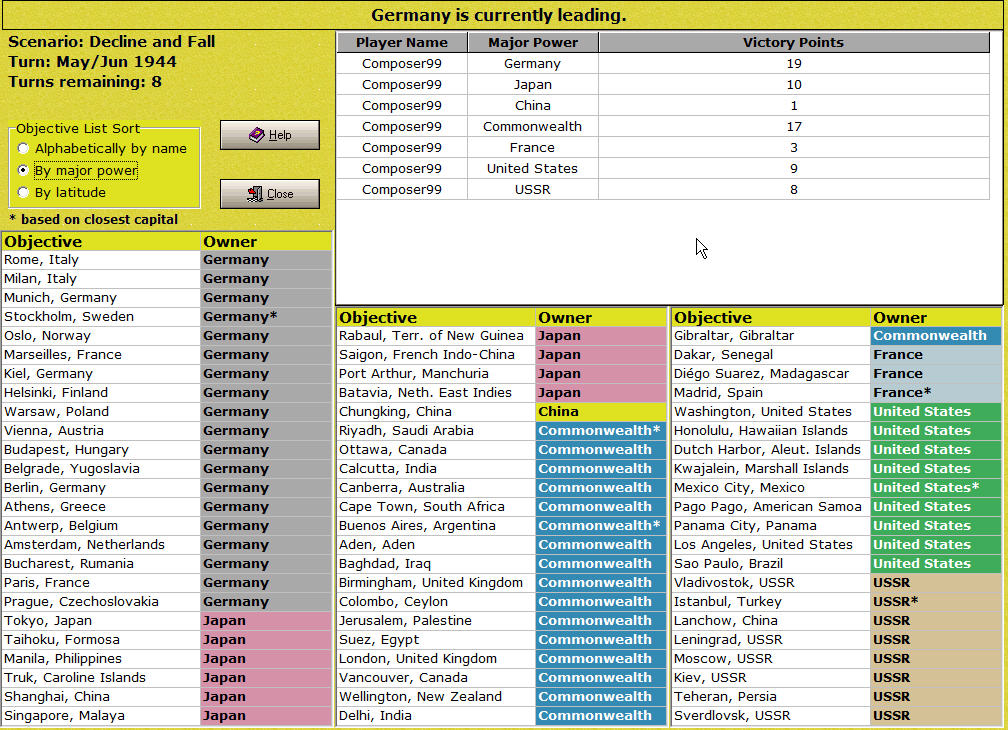
Task: Click France* owner cell for Madrid
Action: [x=936, y=393]
